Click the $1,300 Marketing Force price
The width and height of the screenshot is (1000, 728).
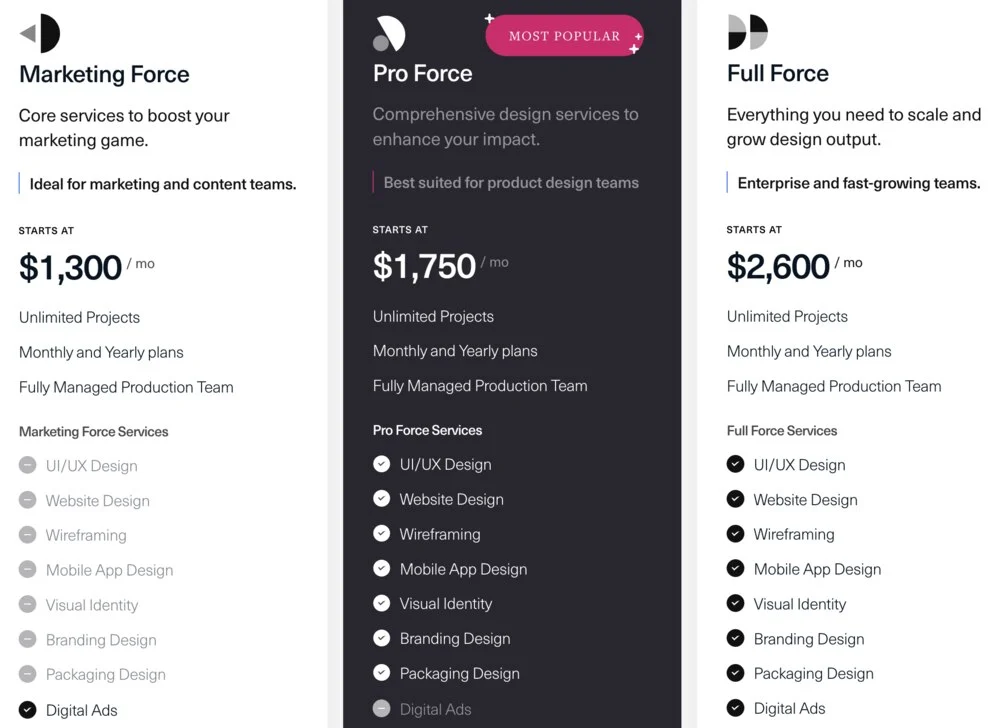coord(70,267)
